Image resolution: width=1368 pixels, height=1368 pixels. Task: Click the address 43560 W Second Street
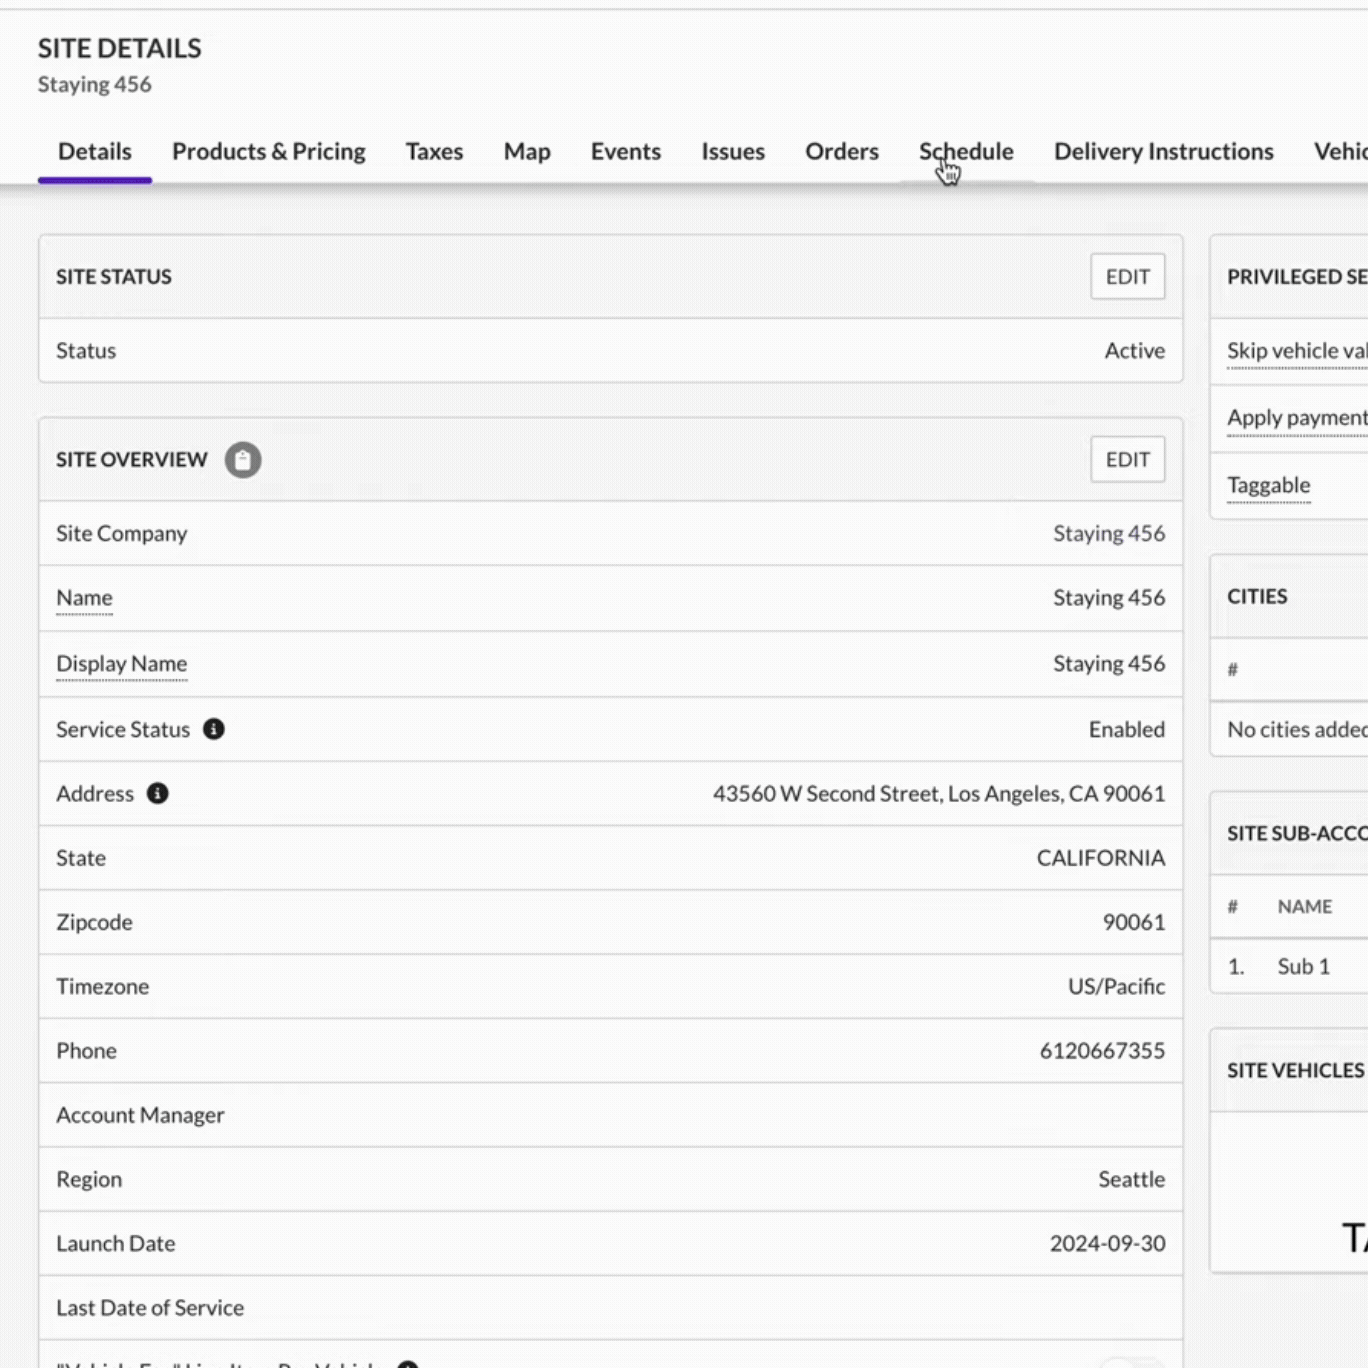point(939,794)
